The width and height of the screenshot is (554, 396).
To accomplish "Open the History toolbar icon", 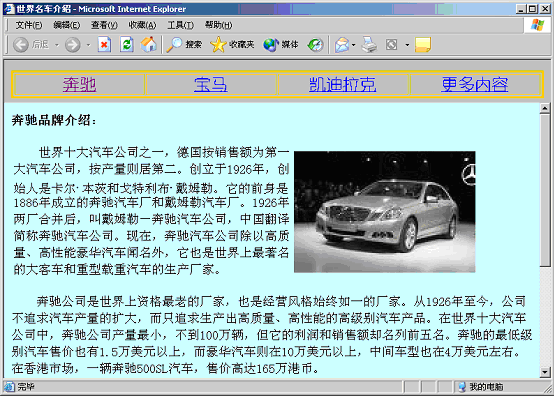I will 315,45.
